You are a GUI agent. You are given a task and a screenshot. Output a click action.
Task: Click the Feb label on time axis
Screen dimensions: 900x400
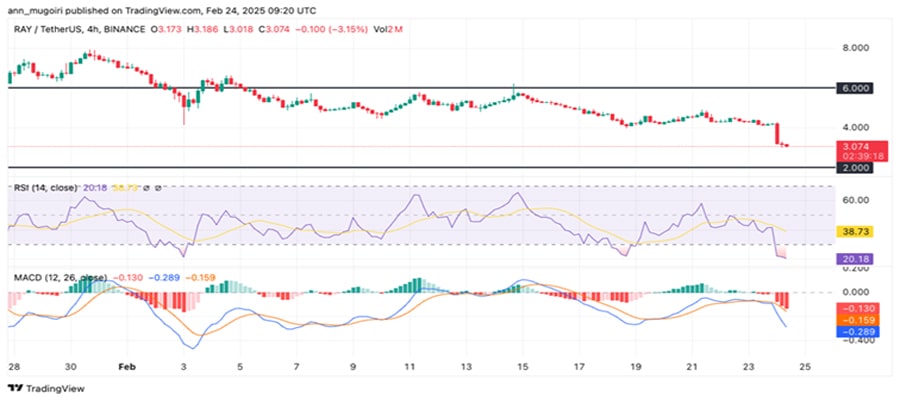click(x=125, y=367)
